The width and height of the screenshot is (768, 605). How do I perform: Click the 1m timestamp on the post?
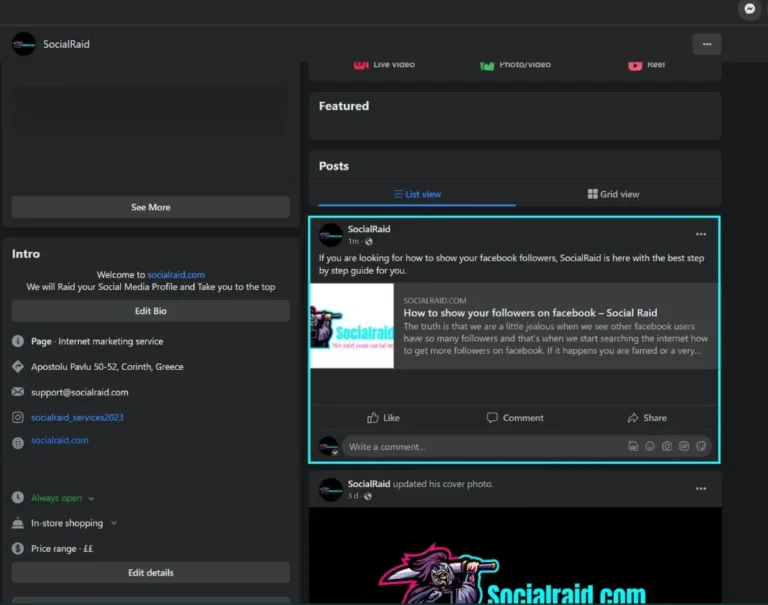353,242
